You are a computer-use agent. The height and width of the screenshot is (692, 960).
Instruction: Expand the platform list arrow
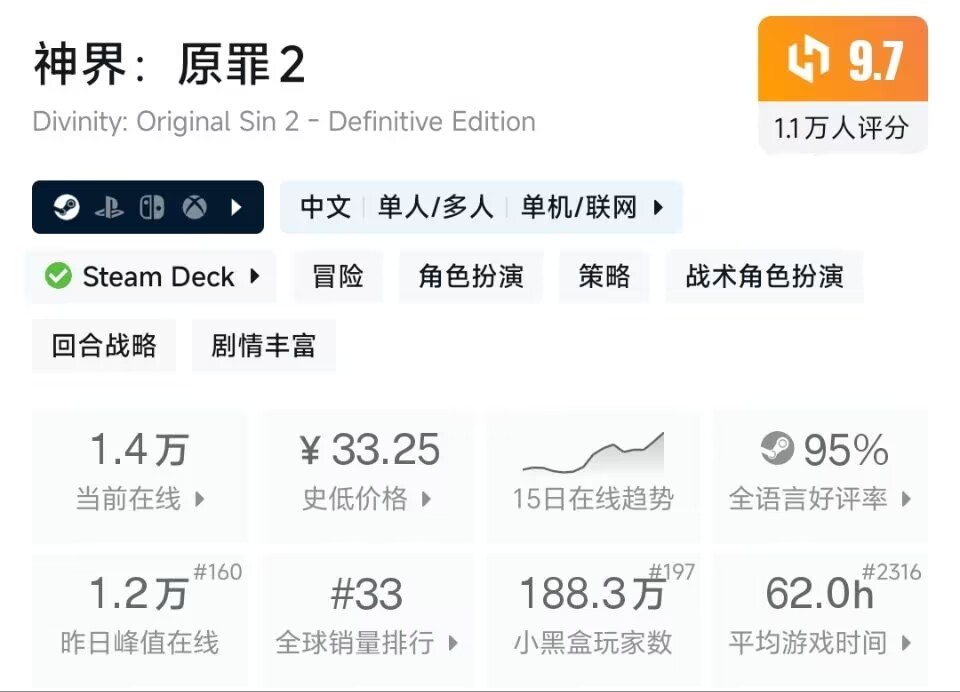click(x=237, y=207)
